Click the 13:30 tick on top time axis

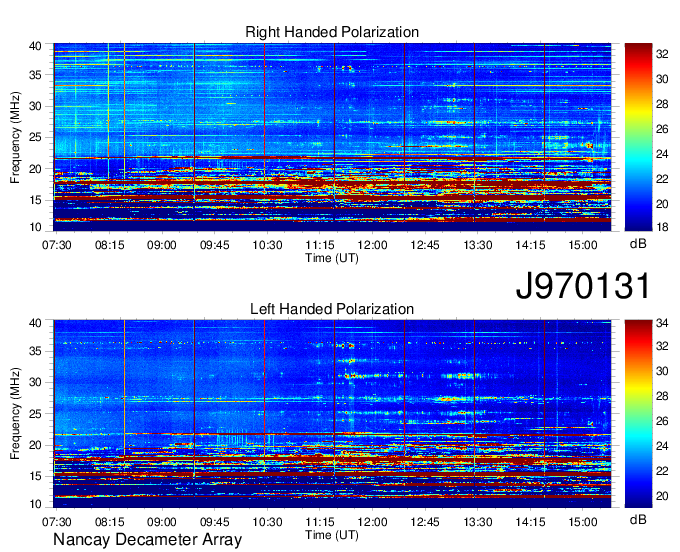click(477, 245)
